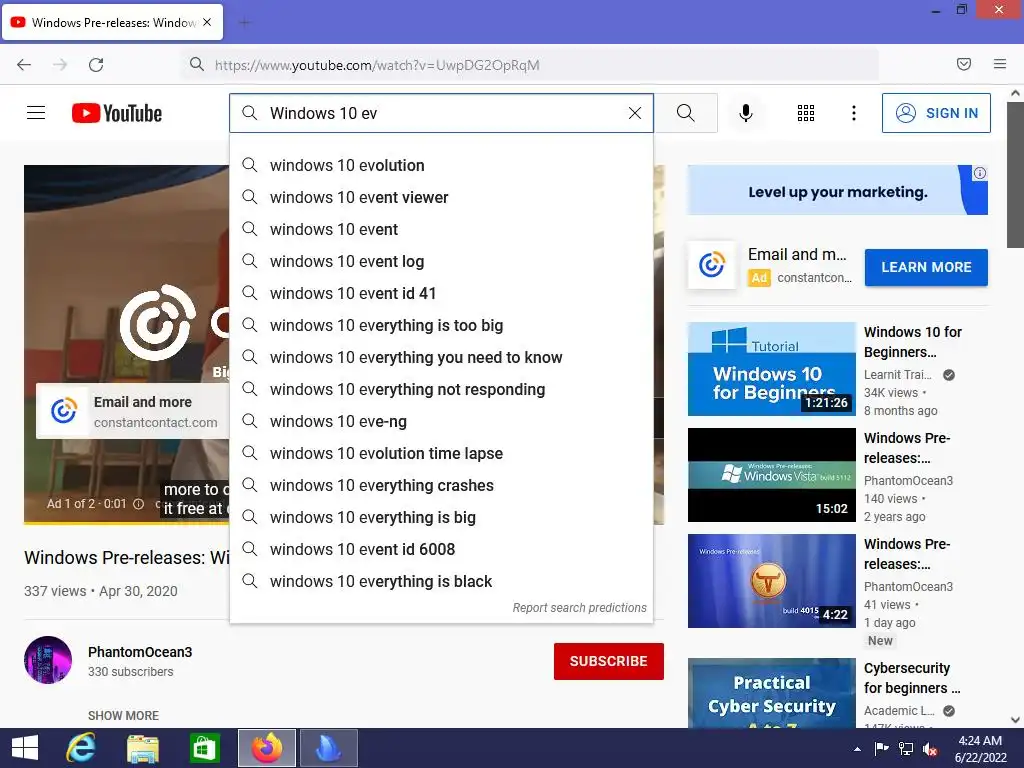
Task: Click the taskbar clock showing 4:24 AM
Action: 980,749
